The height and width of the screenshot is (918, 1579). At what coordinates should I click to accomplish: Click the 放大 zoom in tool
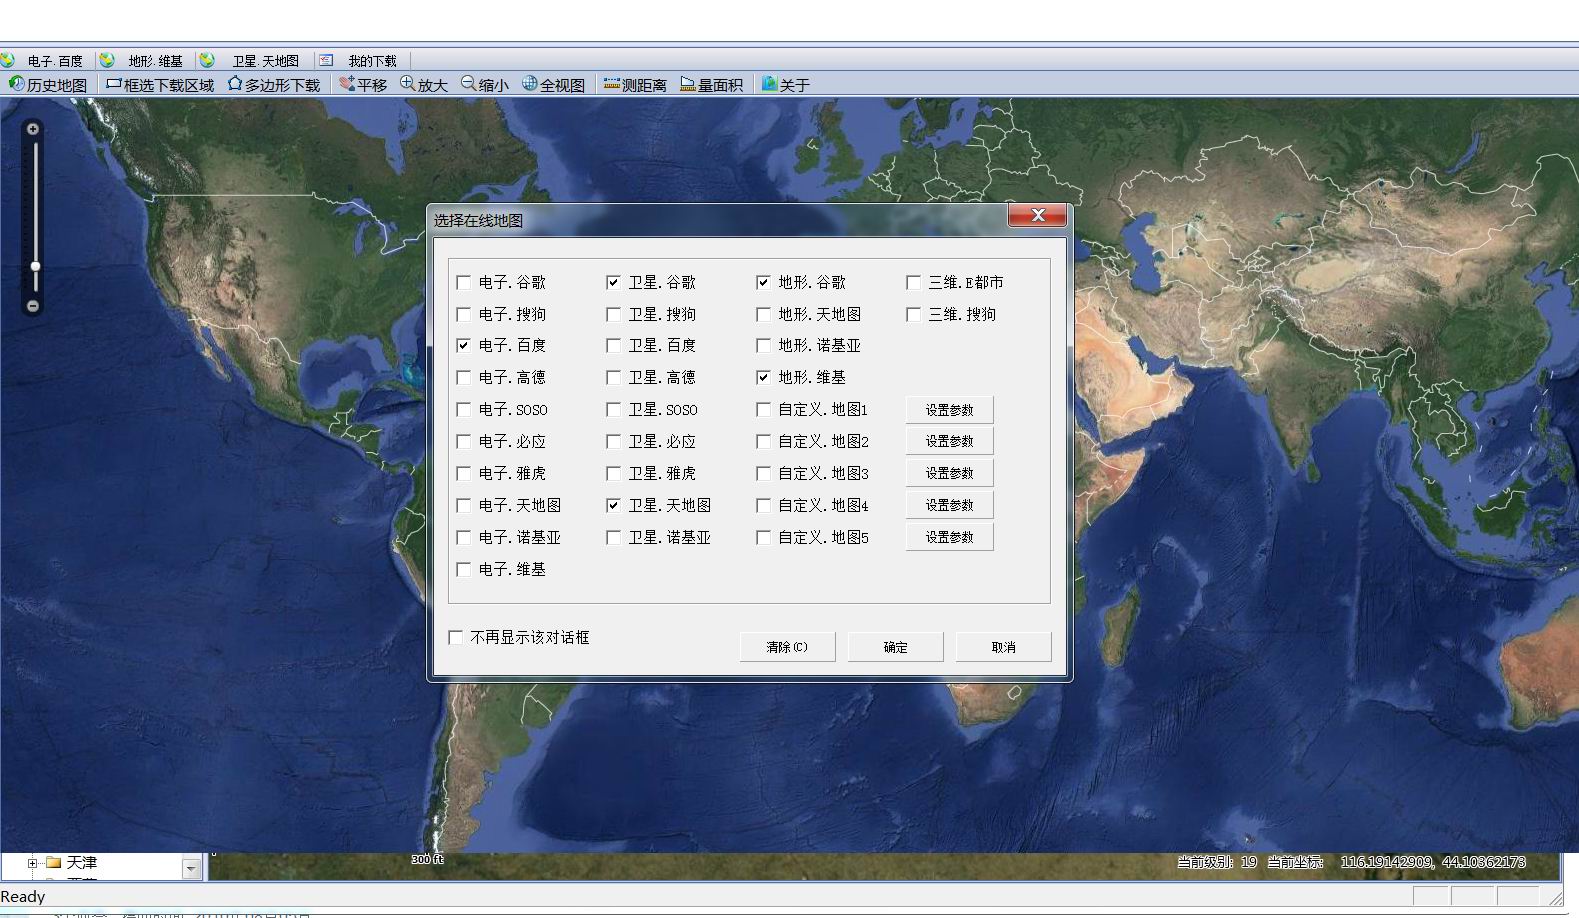424,85
